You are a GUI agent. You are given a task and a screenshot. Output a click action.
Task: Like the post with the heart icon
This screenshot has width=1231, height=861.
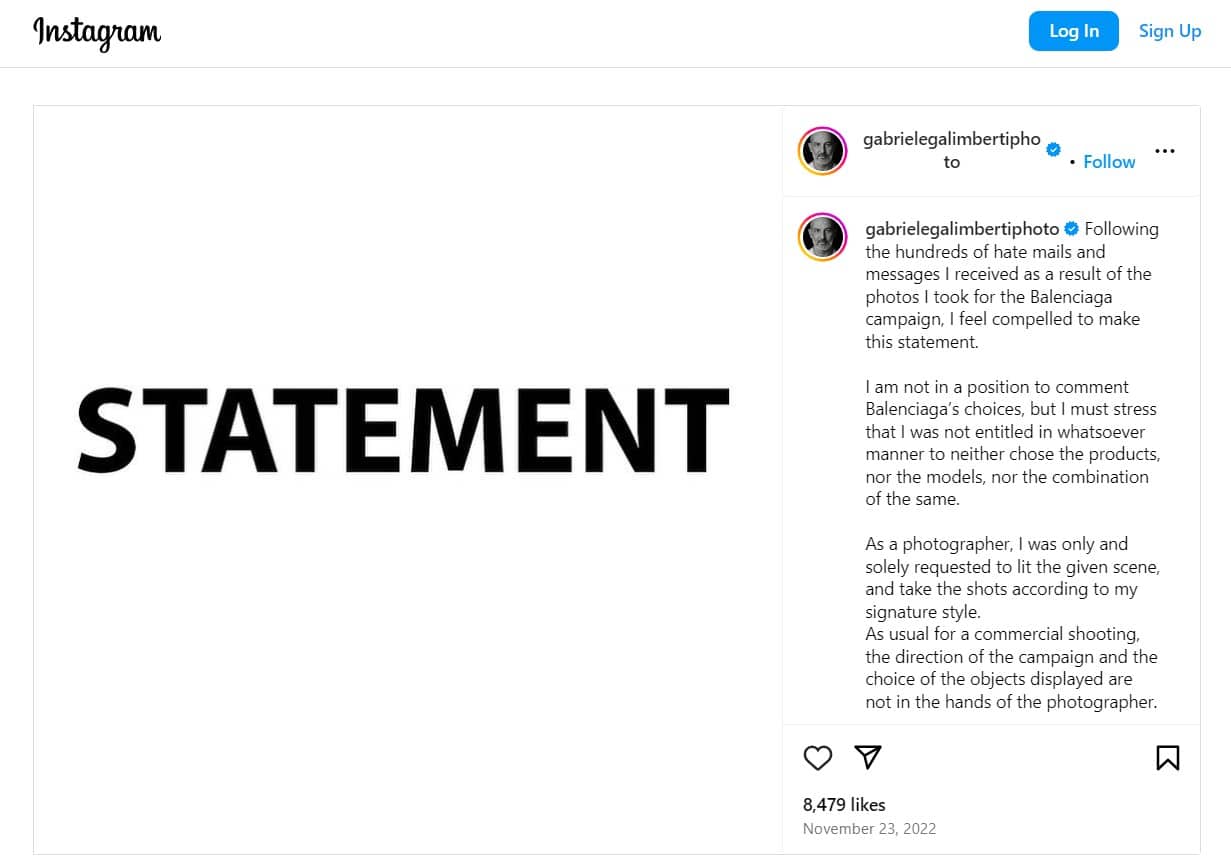point(818,758)
